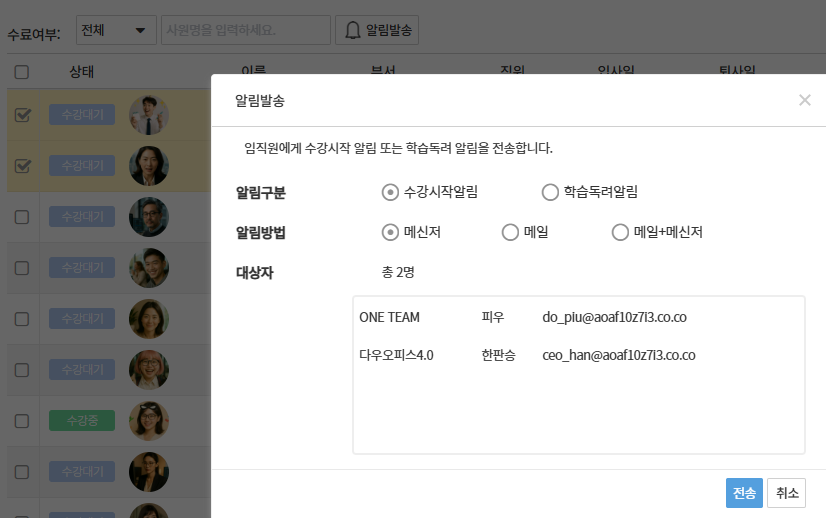Uncheck the first row checkbox

[22, 115]
